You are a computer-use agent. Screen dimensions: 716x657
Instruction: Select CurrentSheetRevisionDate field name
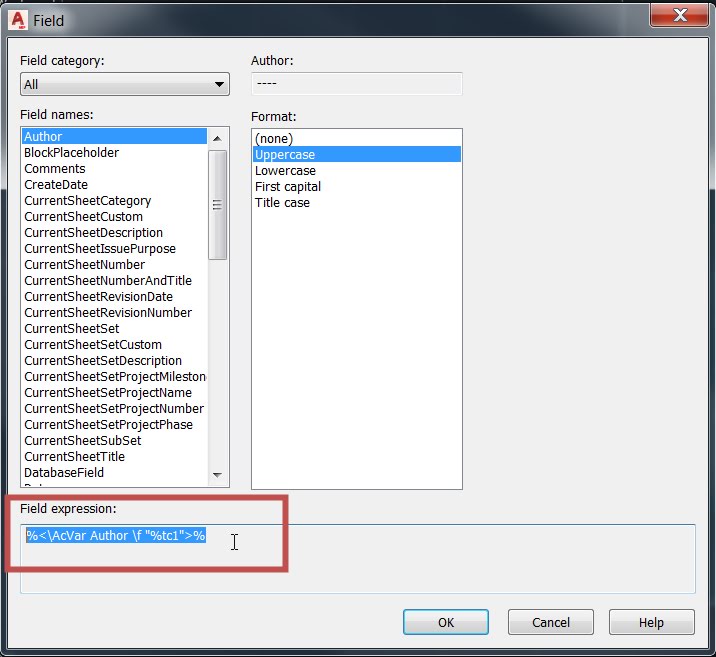click(114, 296)
